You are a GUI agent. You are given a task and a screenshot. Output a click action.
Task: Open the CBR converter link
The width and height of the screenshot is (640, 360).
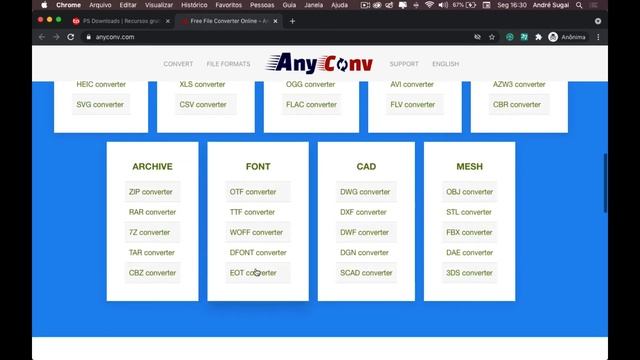click(x=517, y=104)
